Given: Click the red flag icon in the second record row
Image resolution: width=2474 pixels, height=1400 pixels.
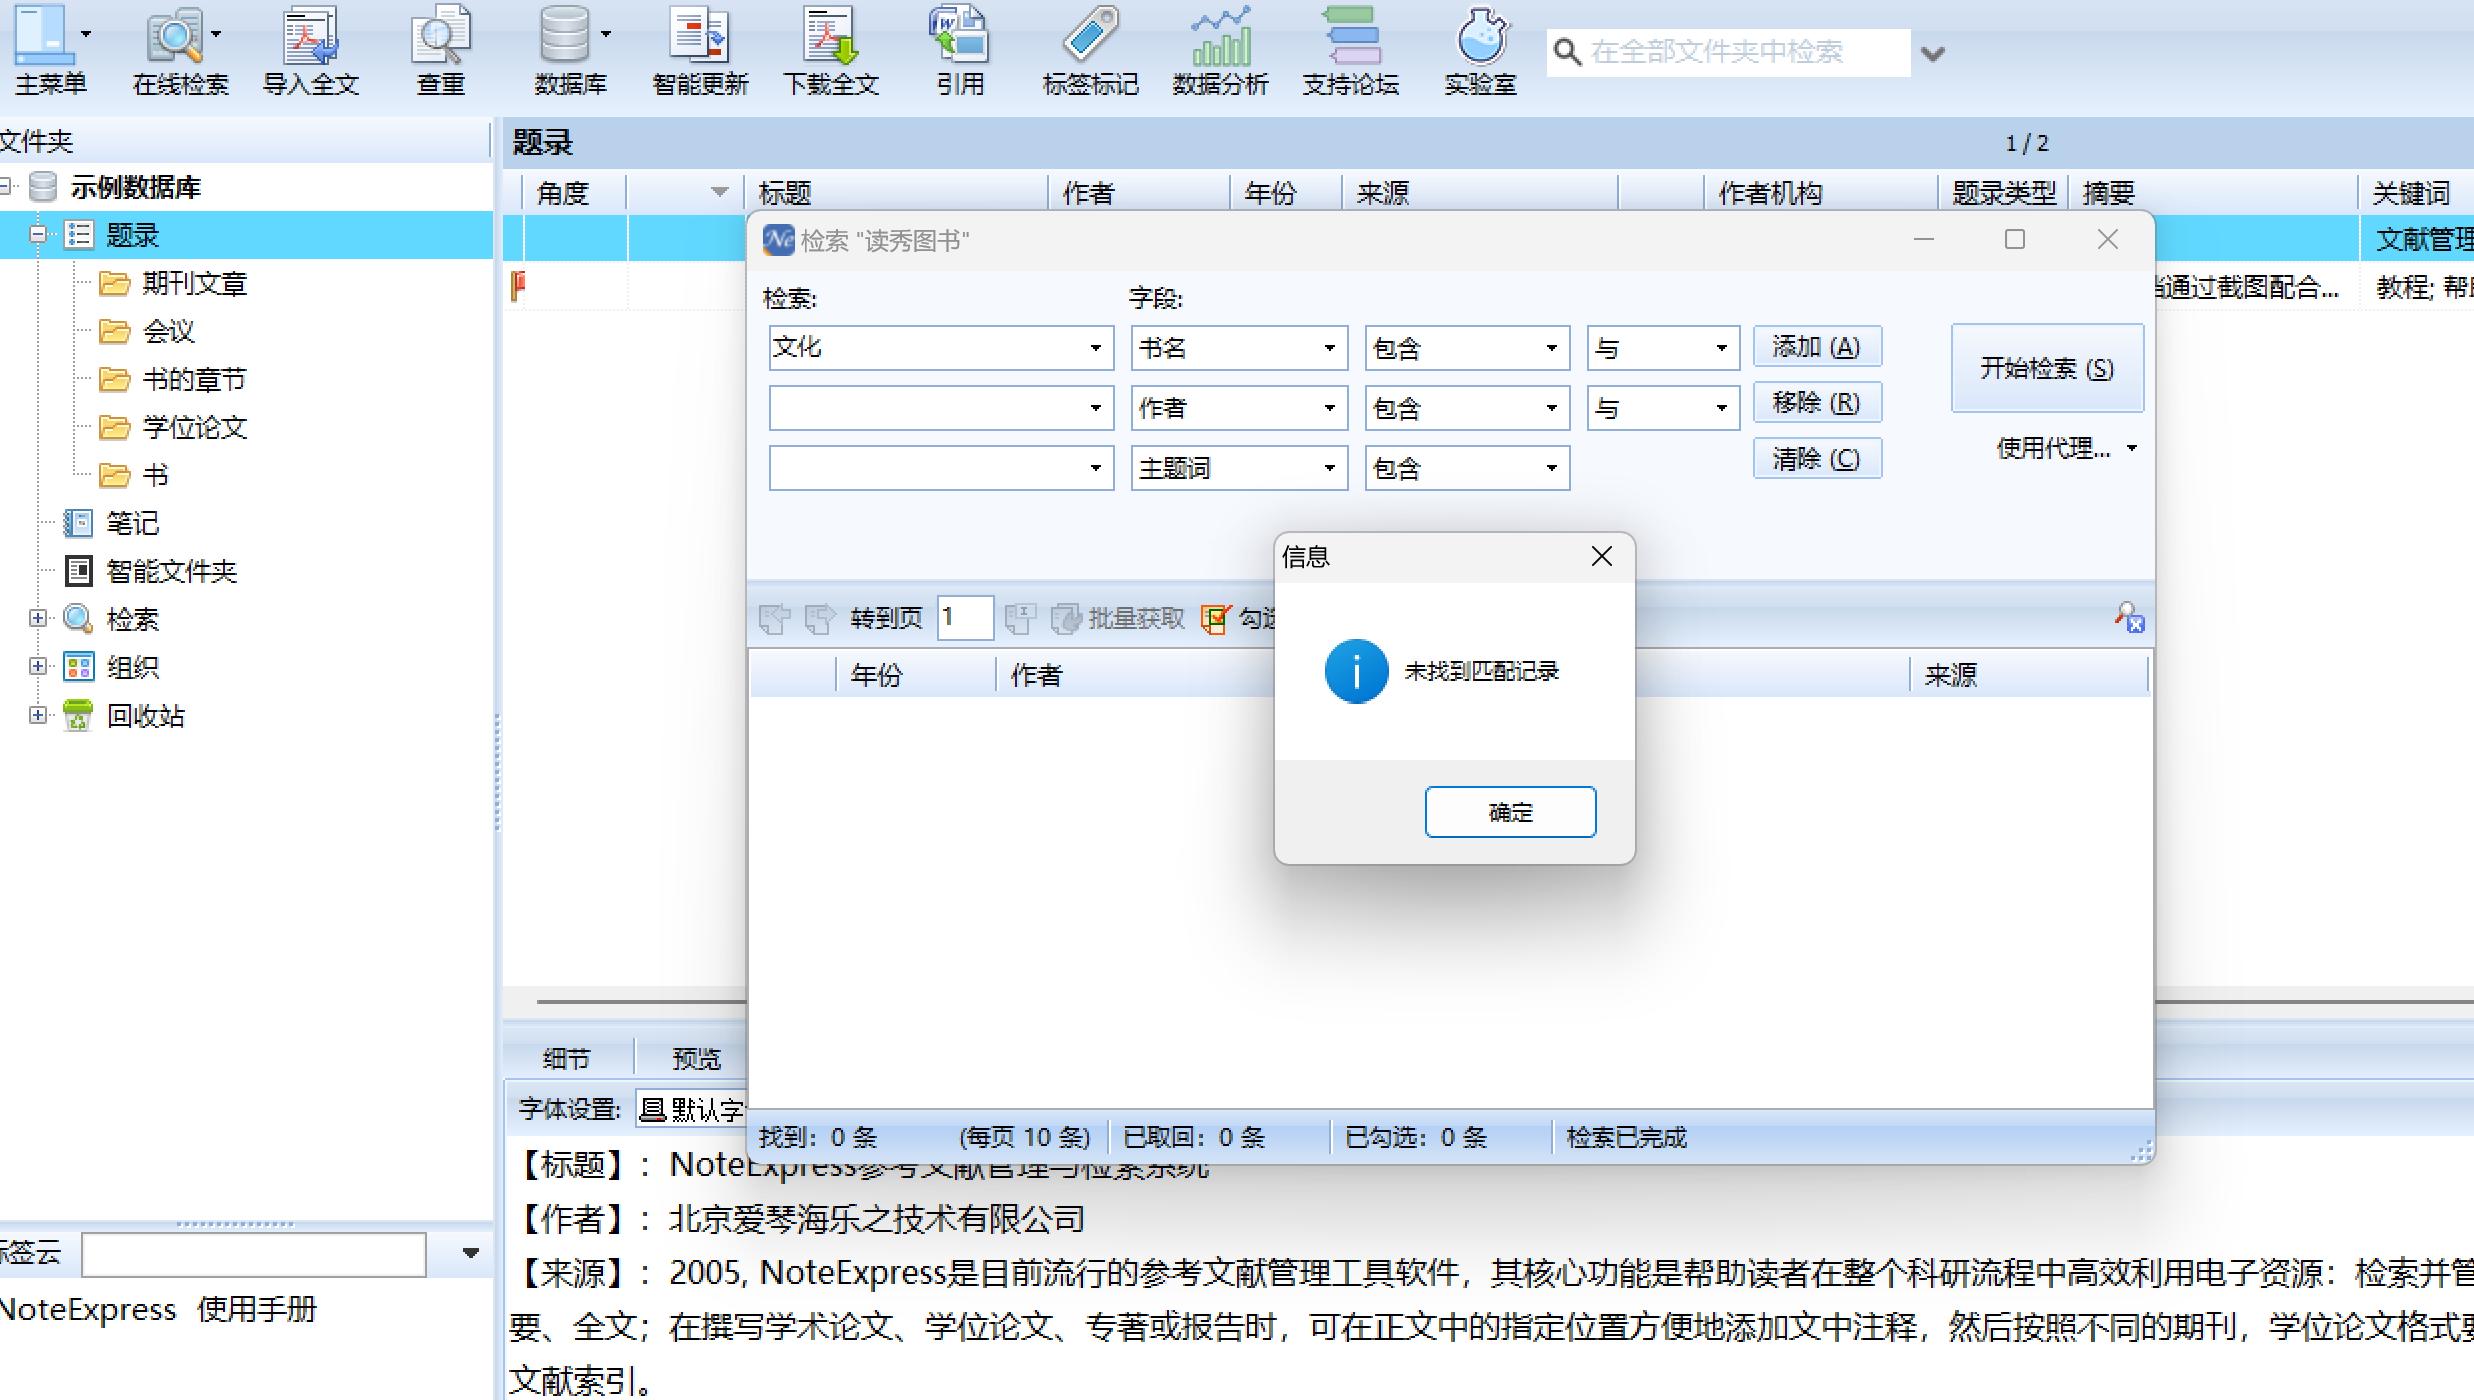Looking at the screenshot, I should tap(518, 286).
